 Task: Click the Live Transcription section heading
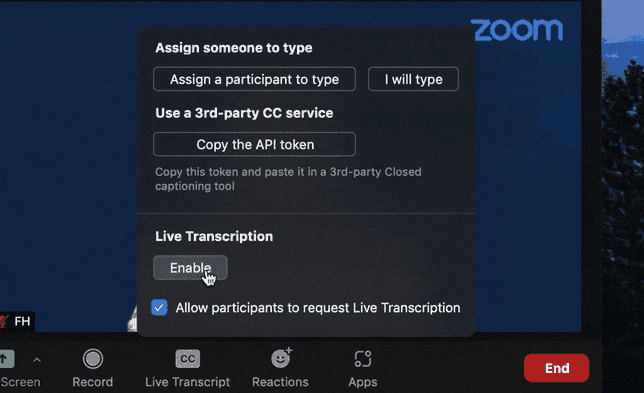pyautogui.click(x=214, y=237)
